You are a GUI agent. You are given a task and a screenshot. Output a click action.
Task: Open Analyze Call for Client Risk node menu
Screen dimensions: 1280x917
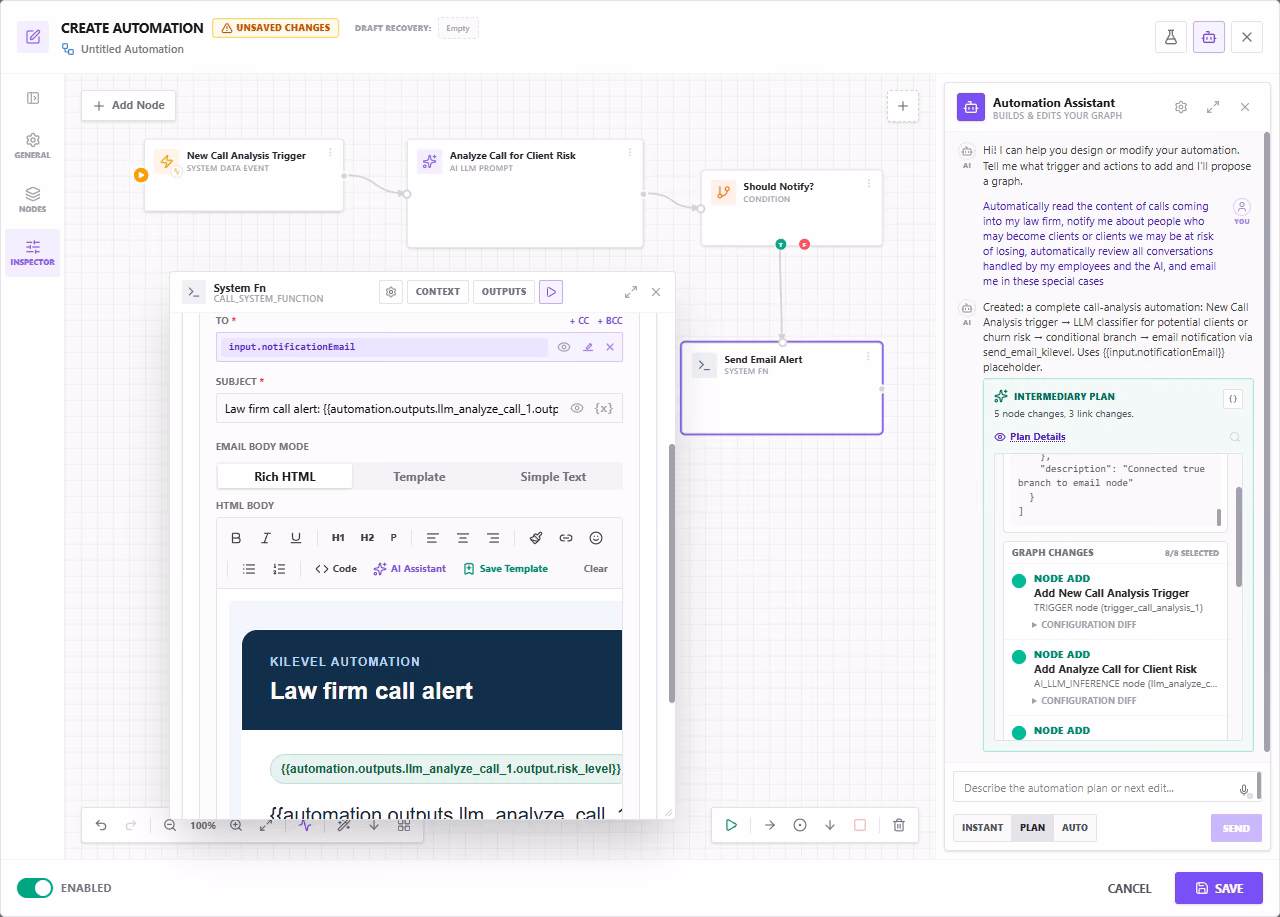(630, 153)
